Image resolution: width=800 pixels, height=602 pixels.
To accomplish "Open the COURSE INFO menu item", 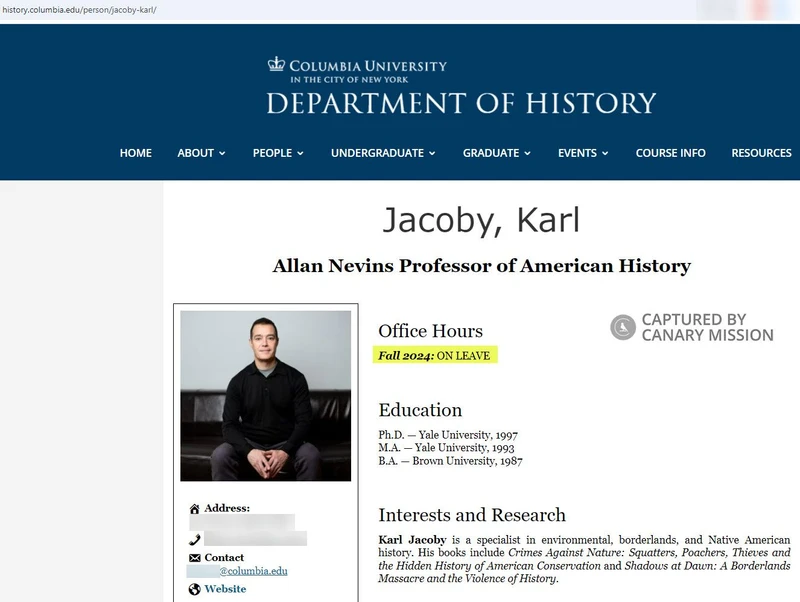I will pyautogui.click(x=670, y=153).
